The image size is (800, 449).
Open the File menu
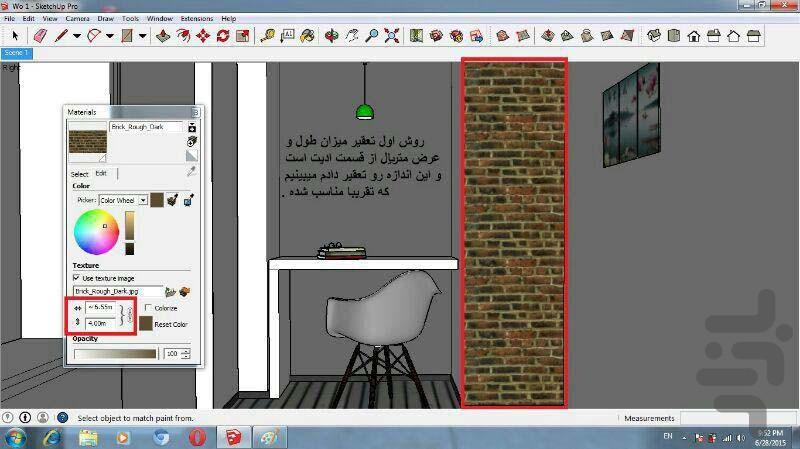pos(9,18)
